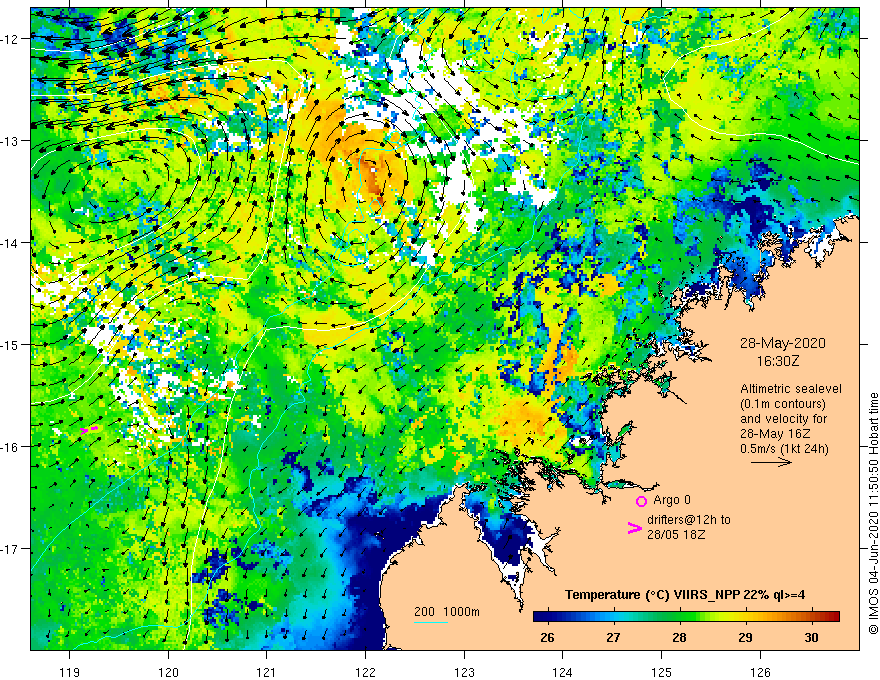Click the IMOS copyright timestamp text
Image resolution: width=880 pixels, height=680 pixels.
tap(873, 513)
